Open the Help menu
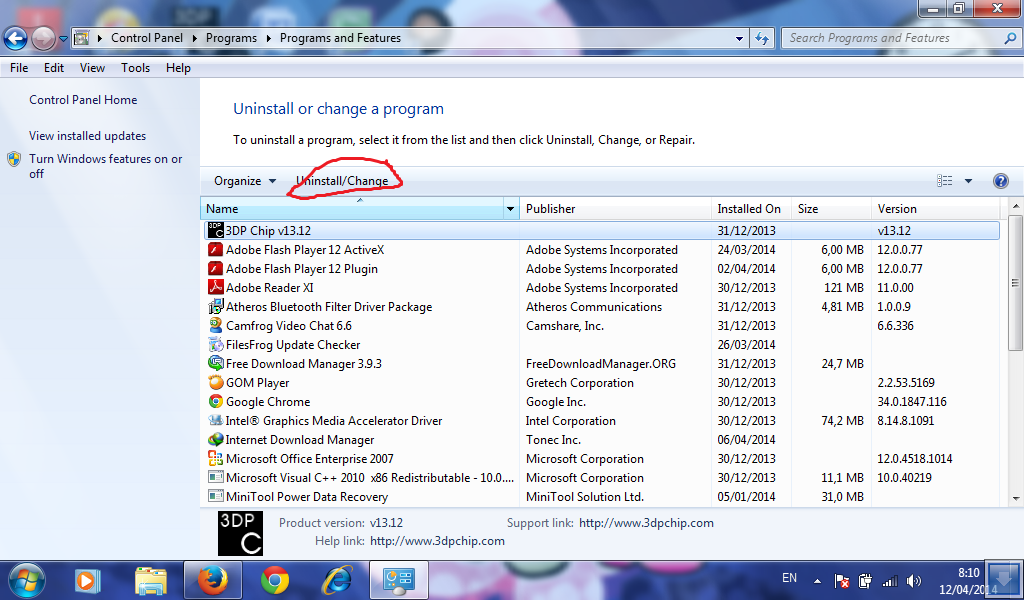The width and height of the screenshot is (1024, 600). [x=178, y=68]
